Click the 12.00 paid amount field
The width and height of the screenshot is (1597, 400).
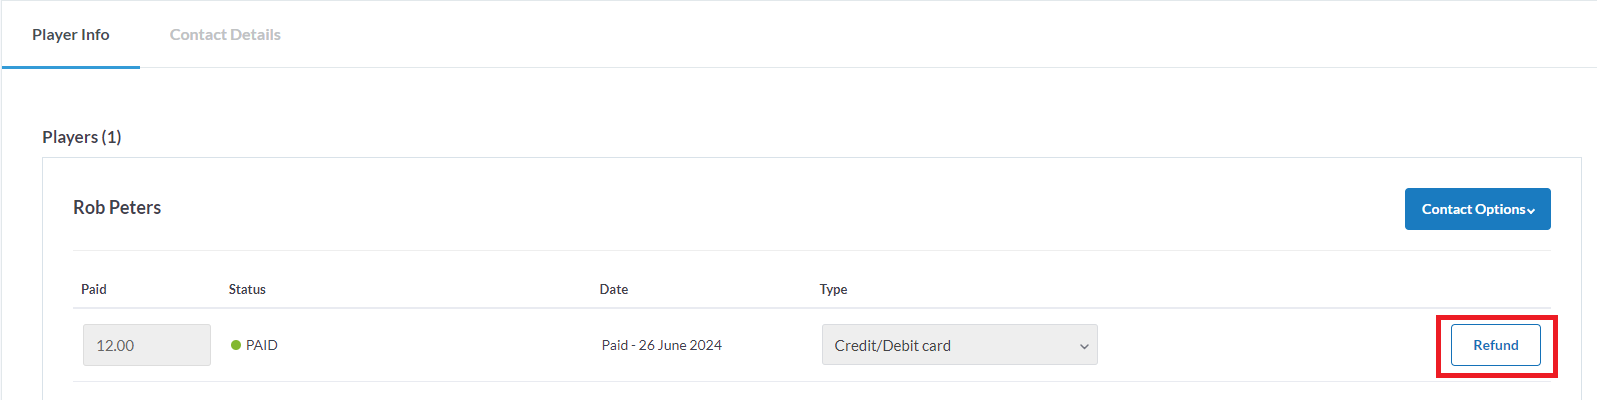[146, 345]
